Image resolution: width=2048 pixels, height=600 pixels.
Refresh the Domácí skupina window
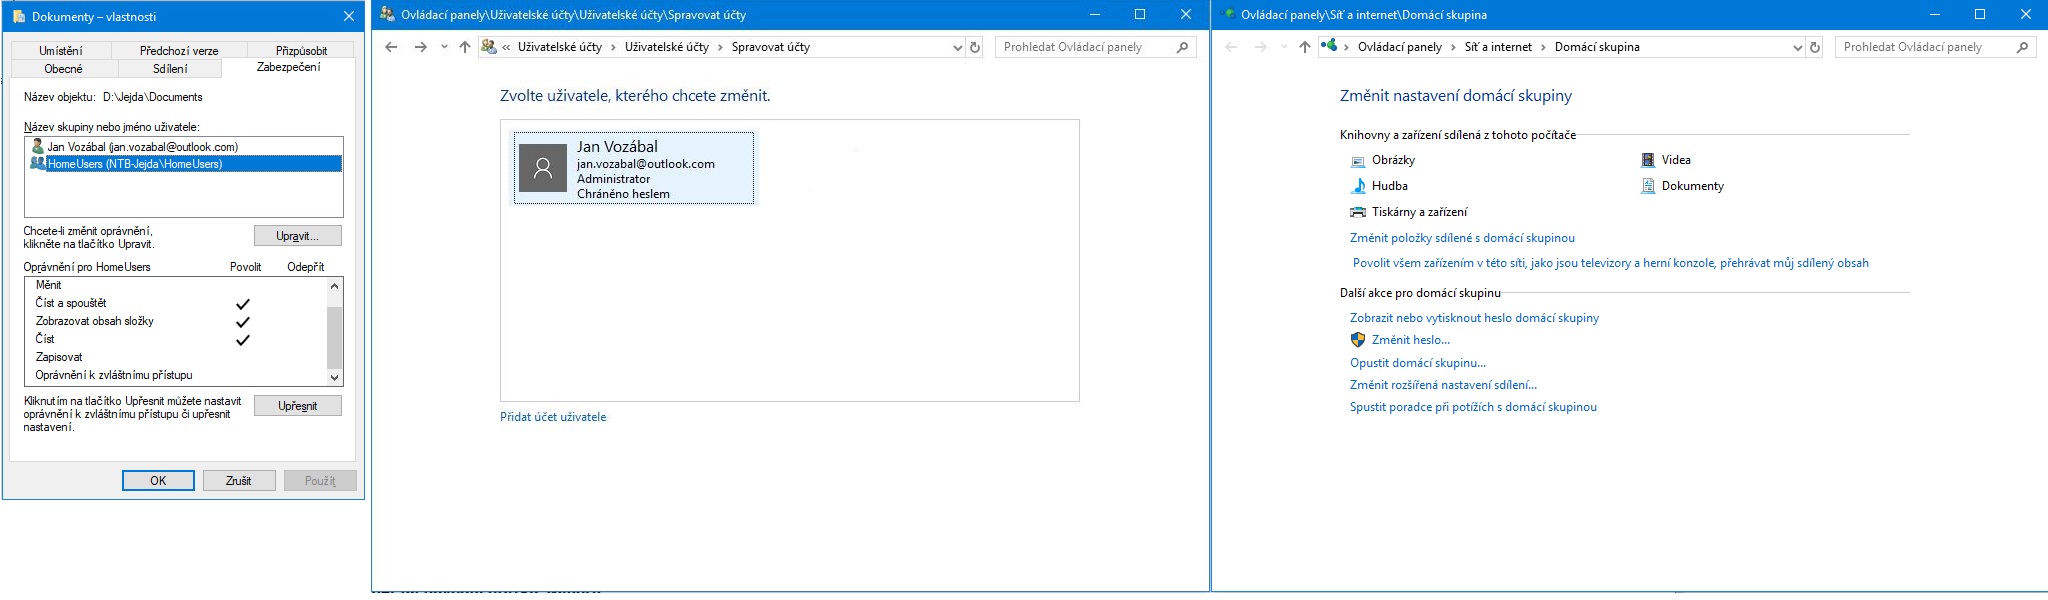pos(1815,47)
